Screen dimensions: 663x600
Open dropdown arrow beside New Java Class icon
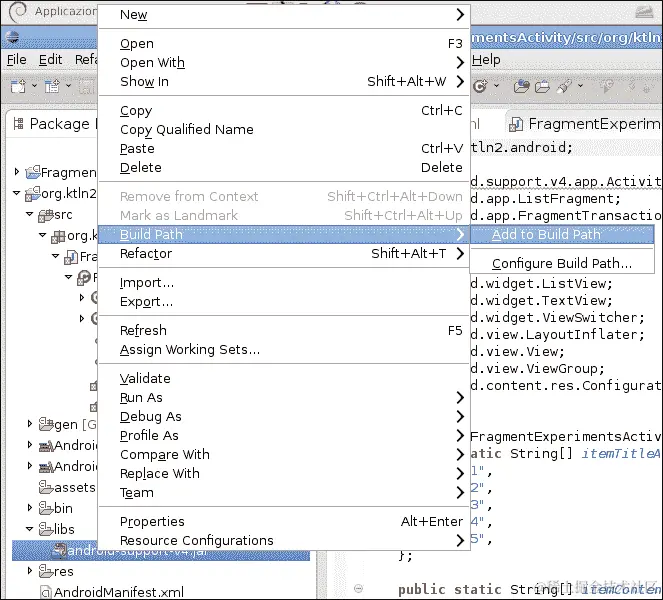coord(496,86)
